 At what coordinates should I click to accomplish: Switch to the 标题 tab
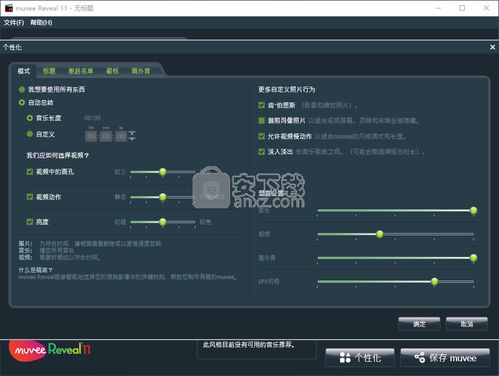(49, 71)
